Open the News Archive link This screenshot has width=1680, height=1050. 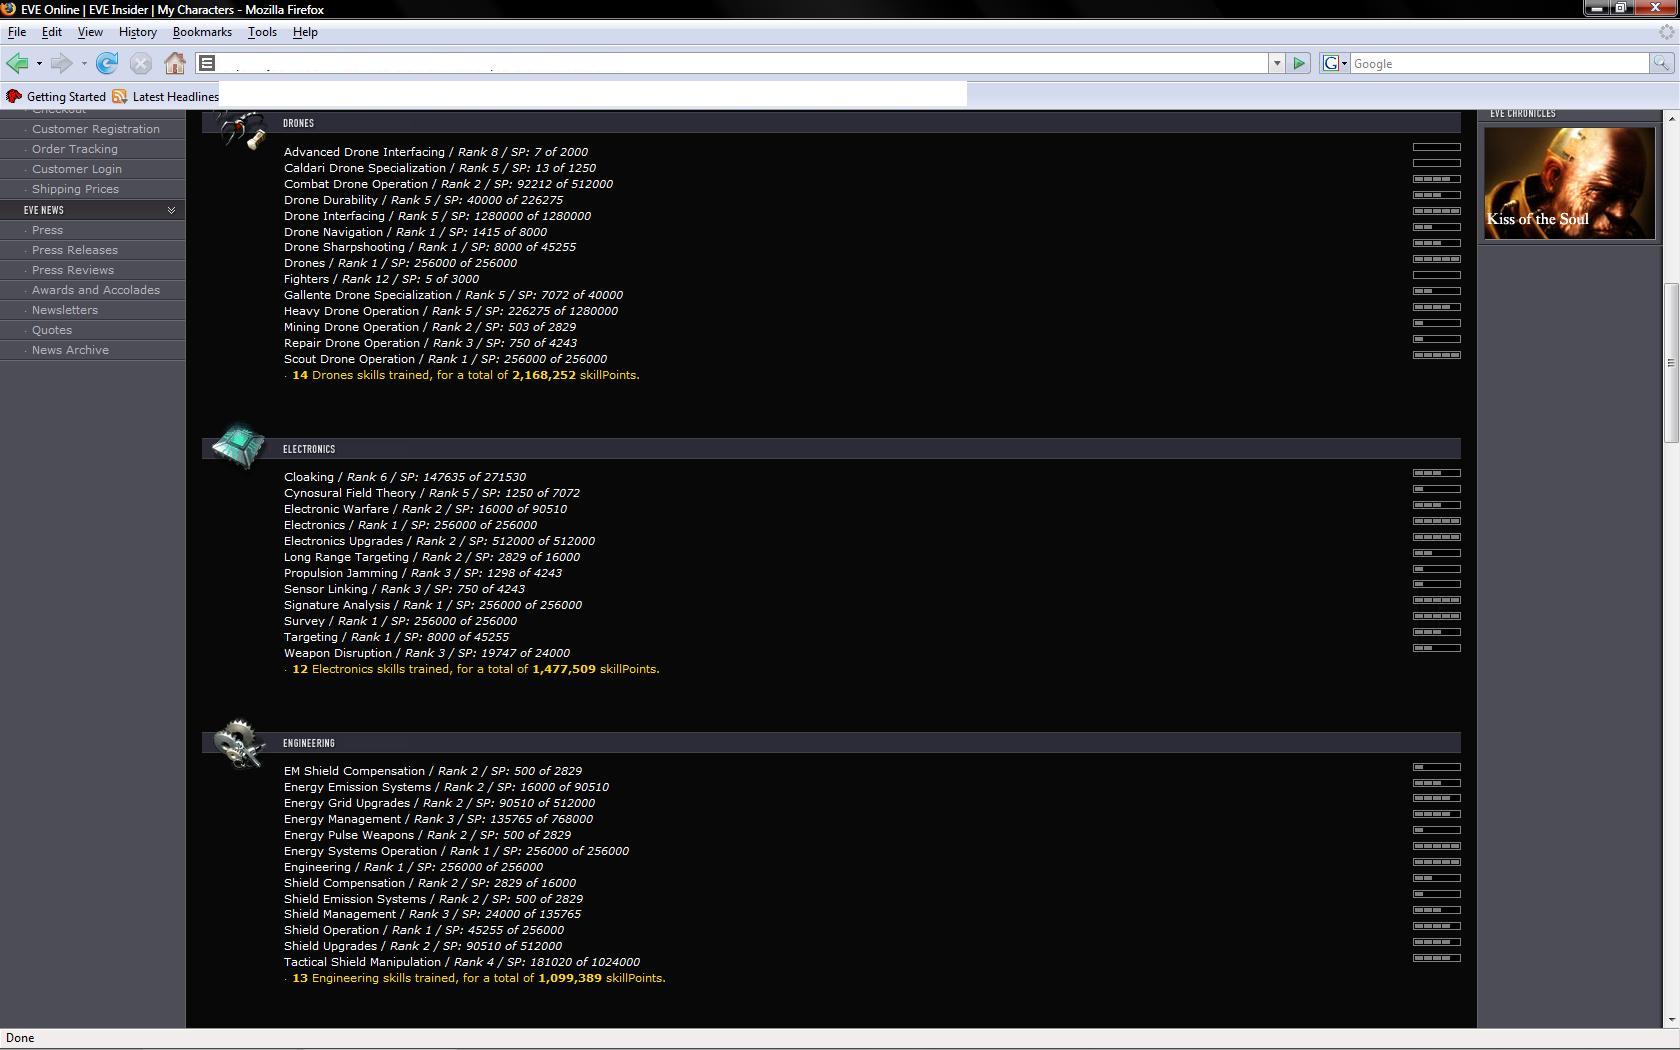[x=70, y=350]
